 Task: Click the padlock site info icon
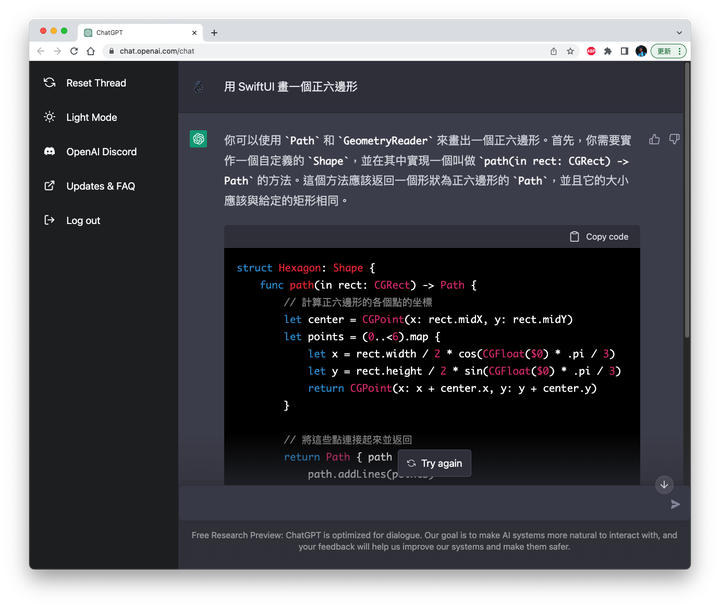111,51
